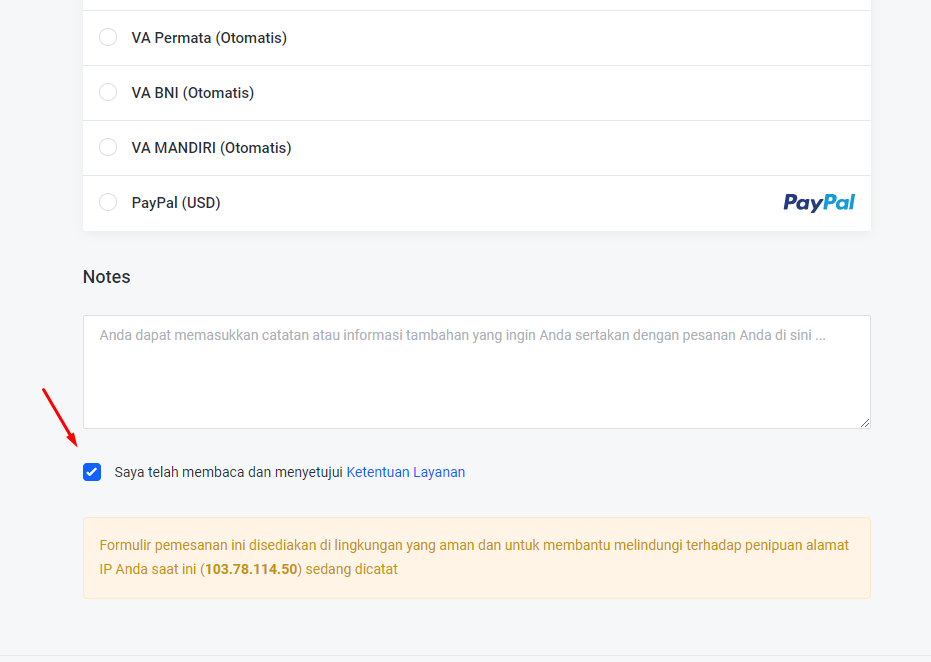Click the bold IP address 103.78.114.50
This screenshot has width=931, height=662.
click(251, 569)
